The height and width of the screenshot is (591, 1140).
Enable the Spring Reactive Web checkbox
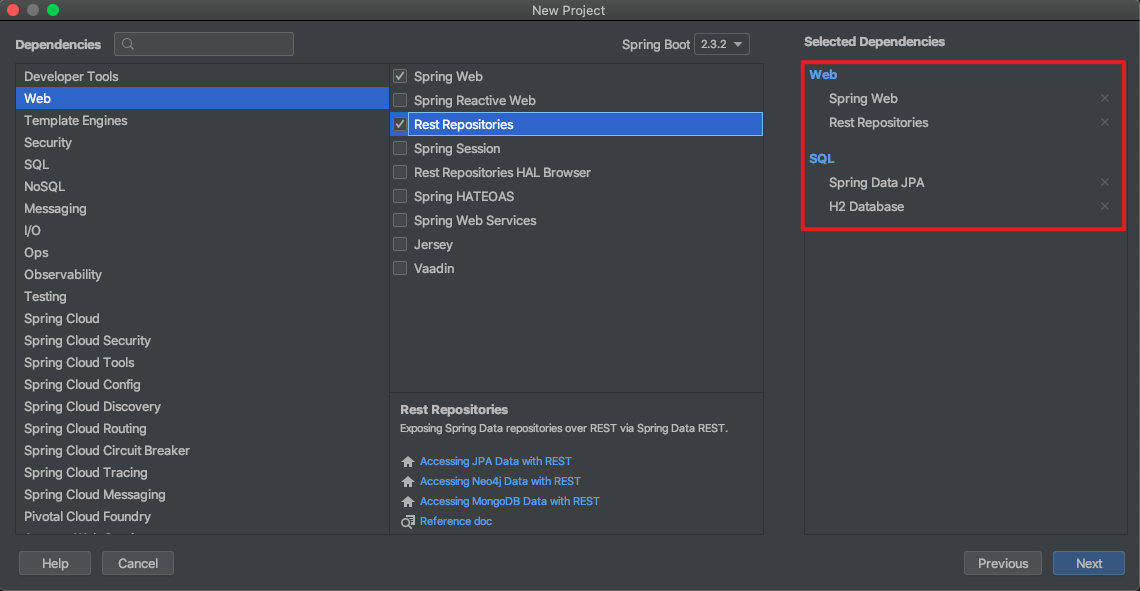(401, 101)
